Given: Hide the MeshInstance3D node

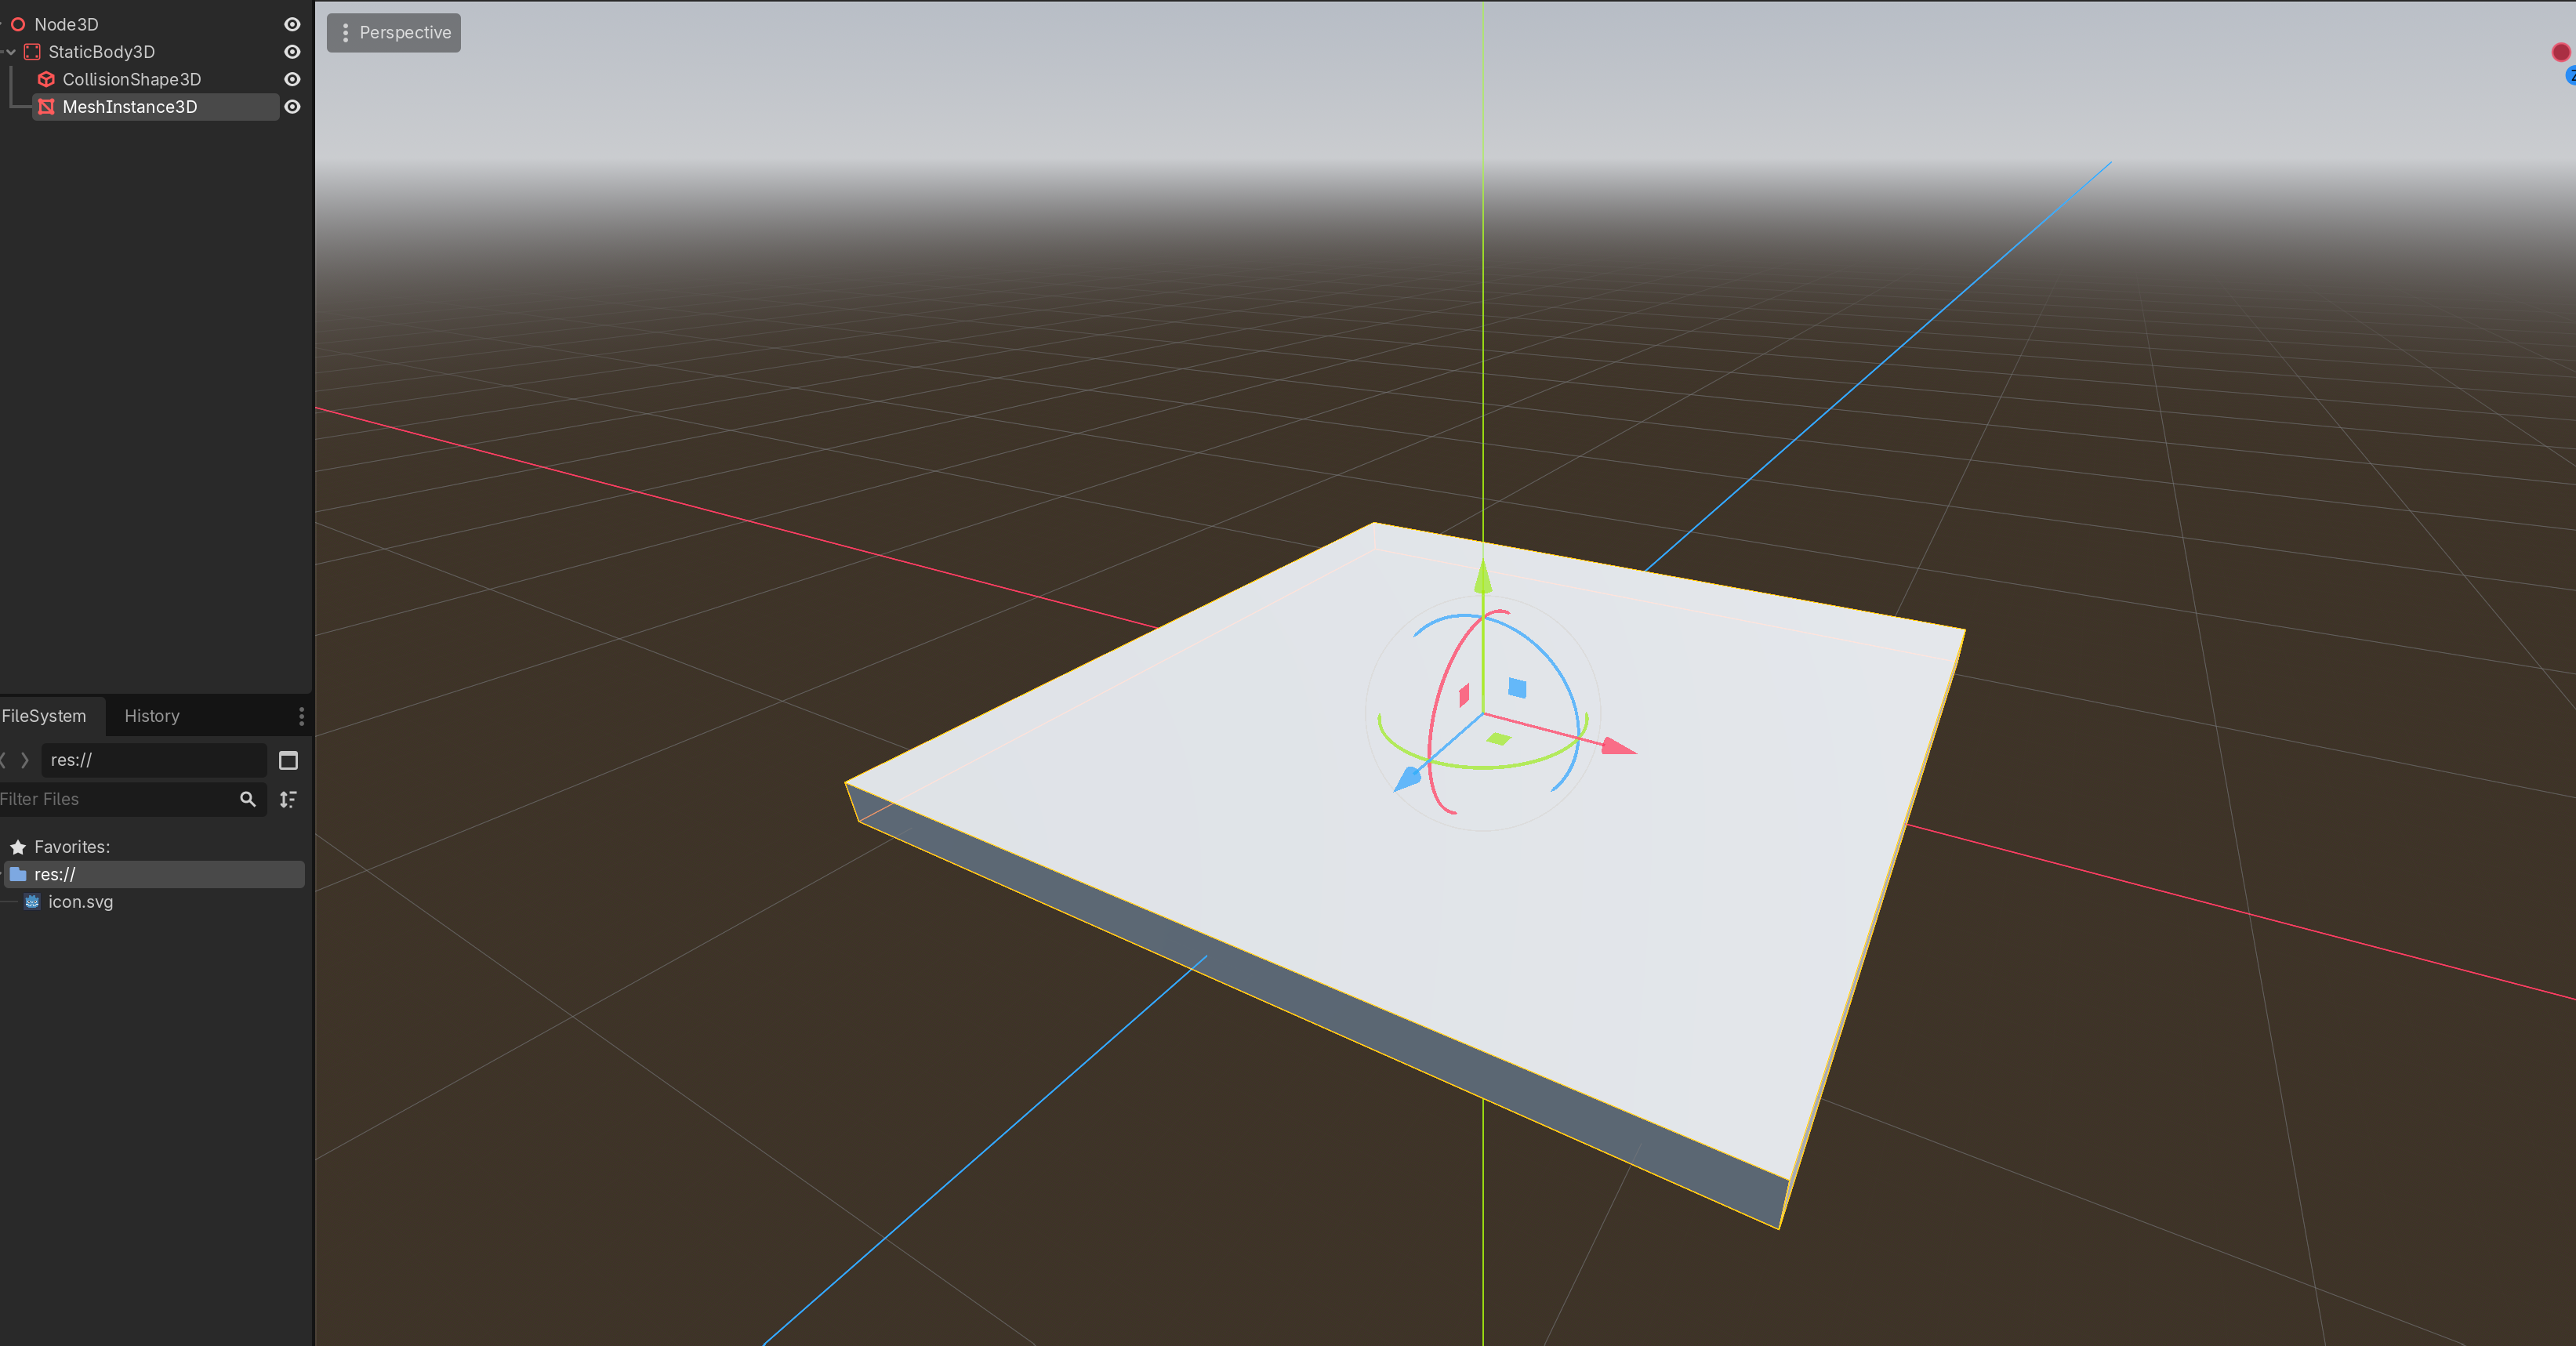Looking at the screenshot, I should click(x=292, y=107).
